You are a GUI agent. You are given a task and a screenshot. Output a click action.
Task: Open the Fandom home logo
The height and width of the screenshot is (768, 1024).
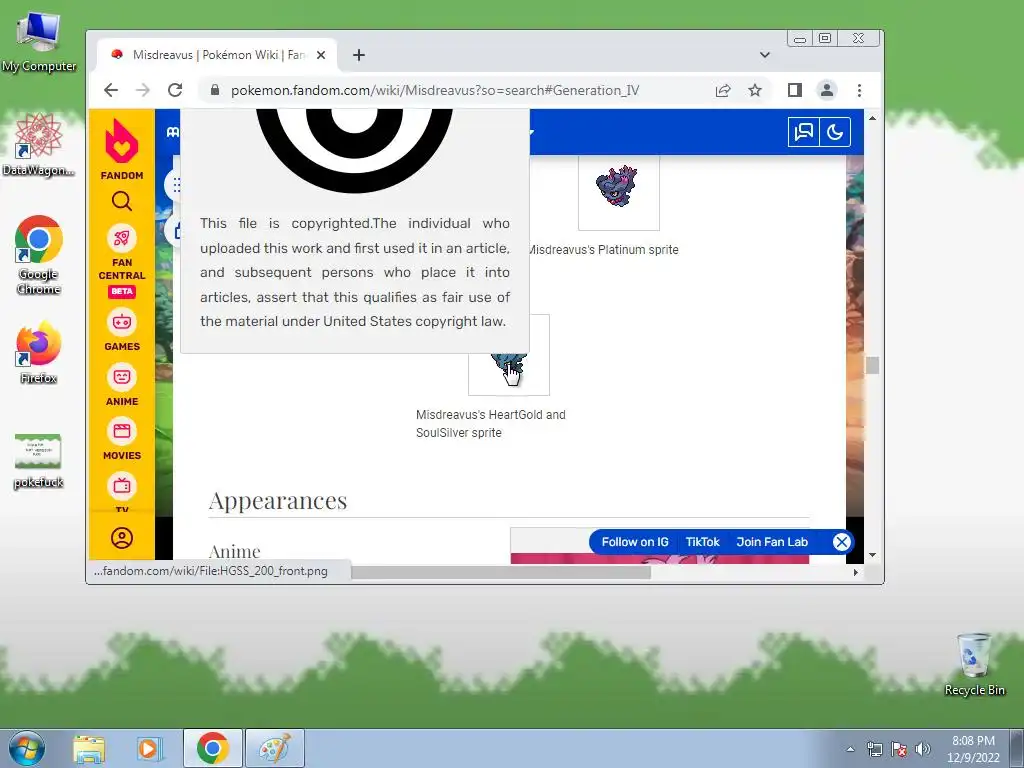pyautogui.click(x=121, y=149)
